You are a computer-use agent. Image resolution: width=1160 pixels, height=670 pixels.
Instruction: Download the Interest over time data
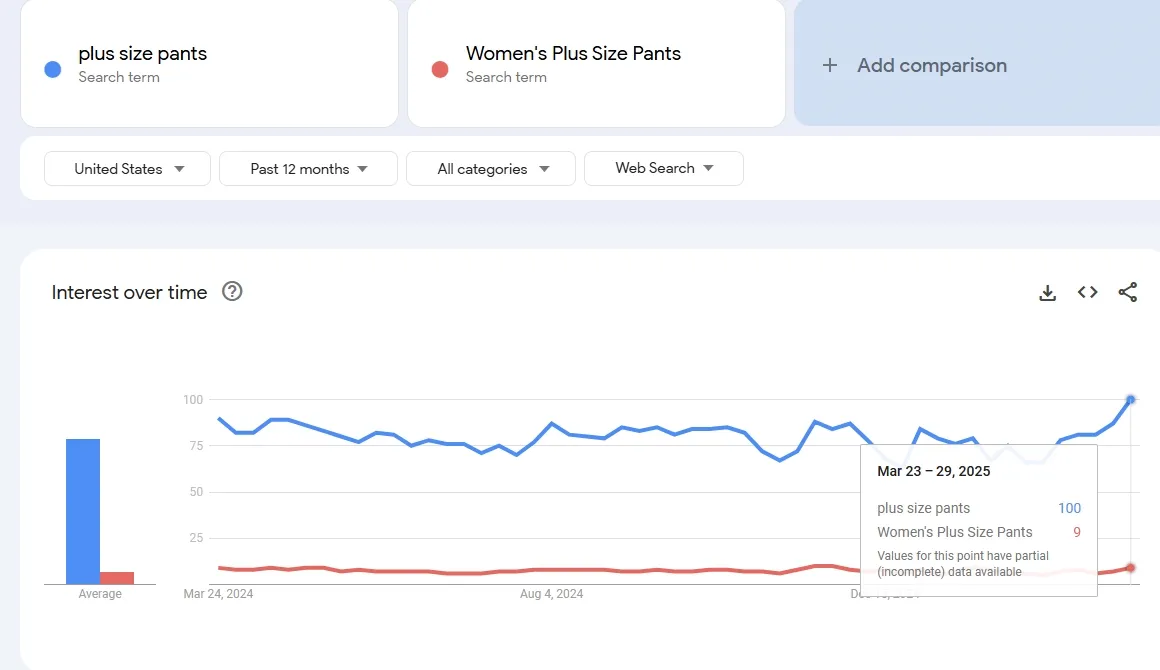(1047, 293)
